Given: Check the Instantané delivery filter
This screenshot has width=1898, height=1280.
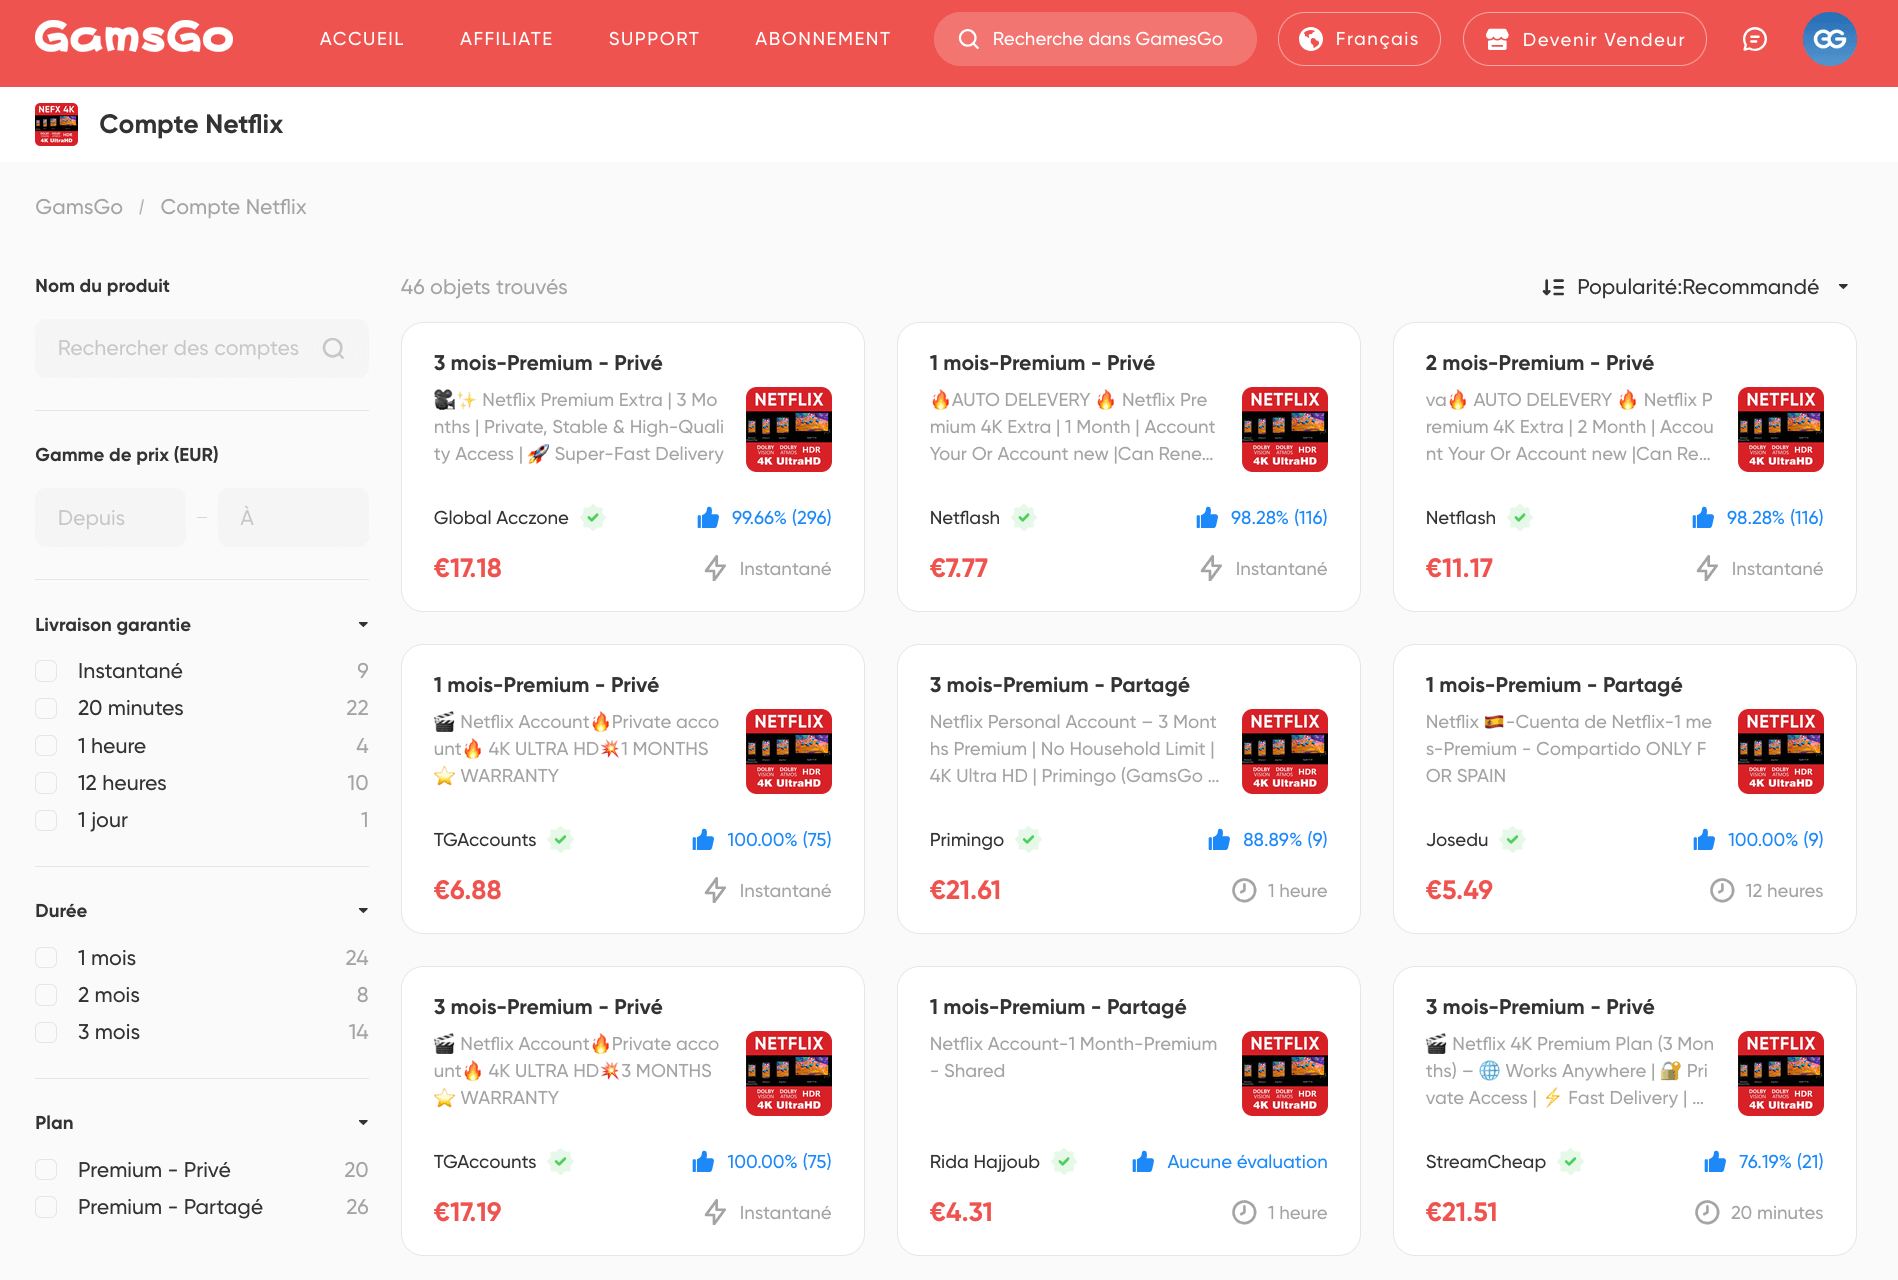Looking at the screenshot, I should click(46, 670).
